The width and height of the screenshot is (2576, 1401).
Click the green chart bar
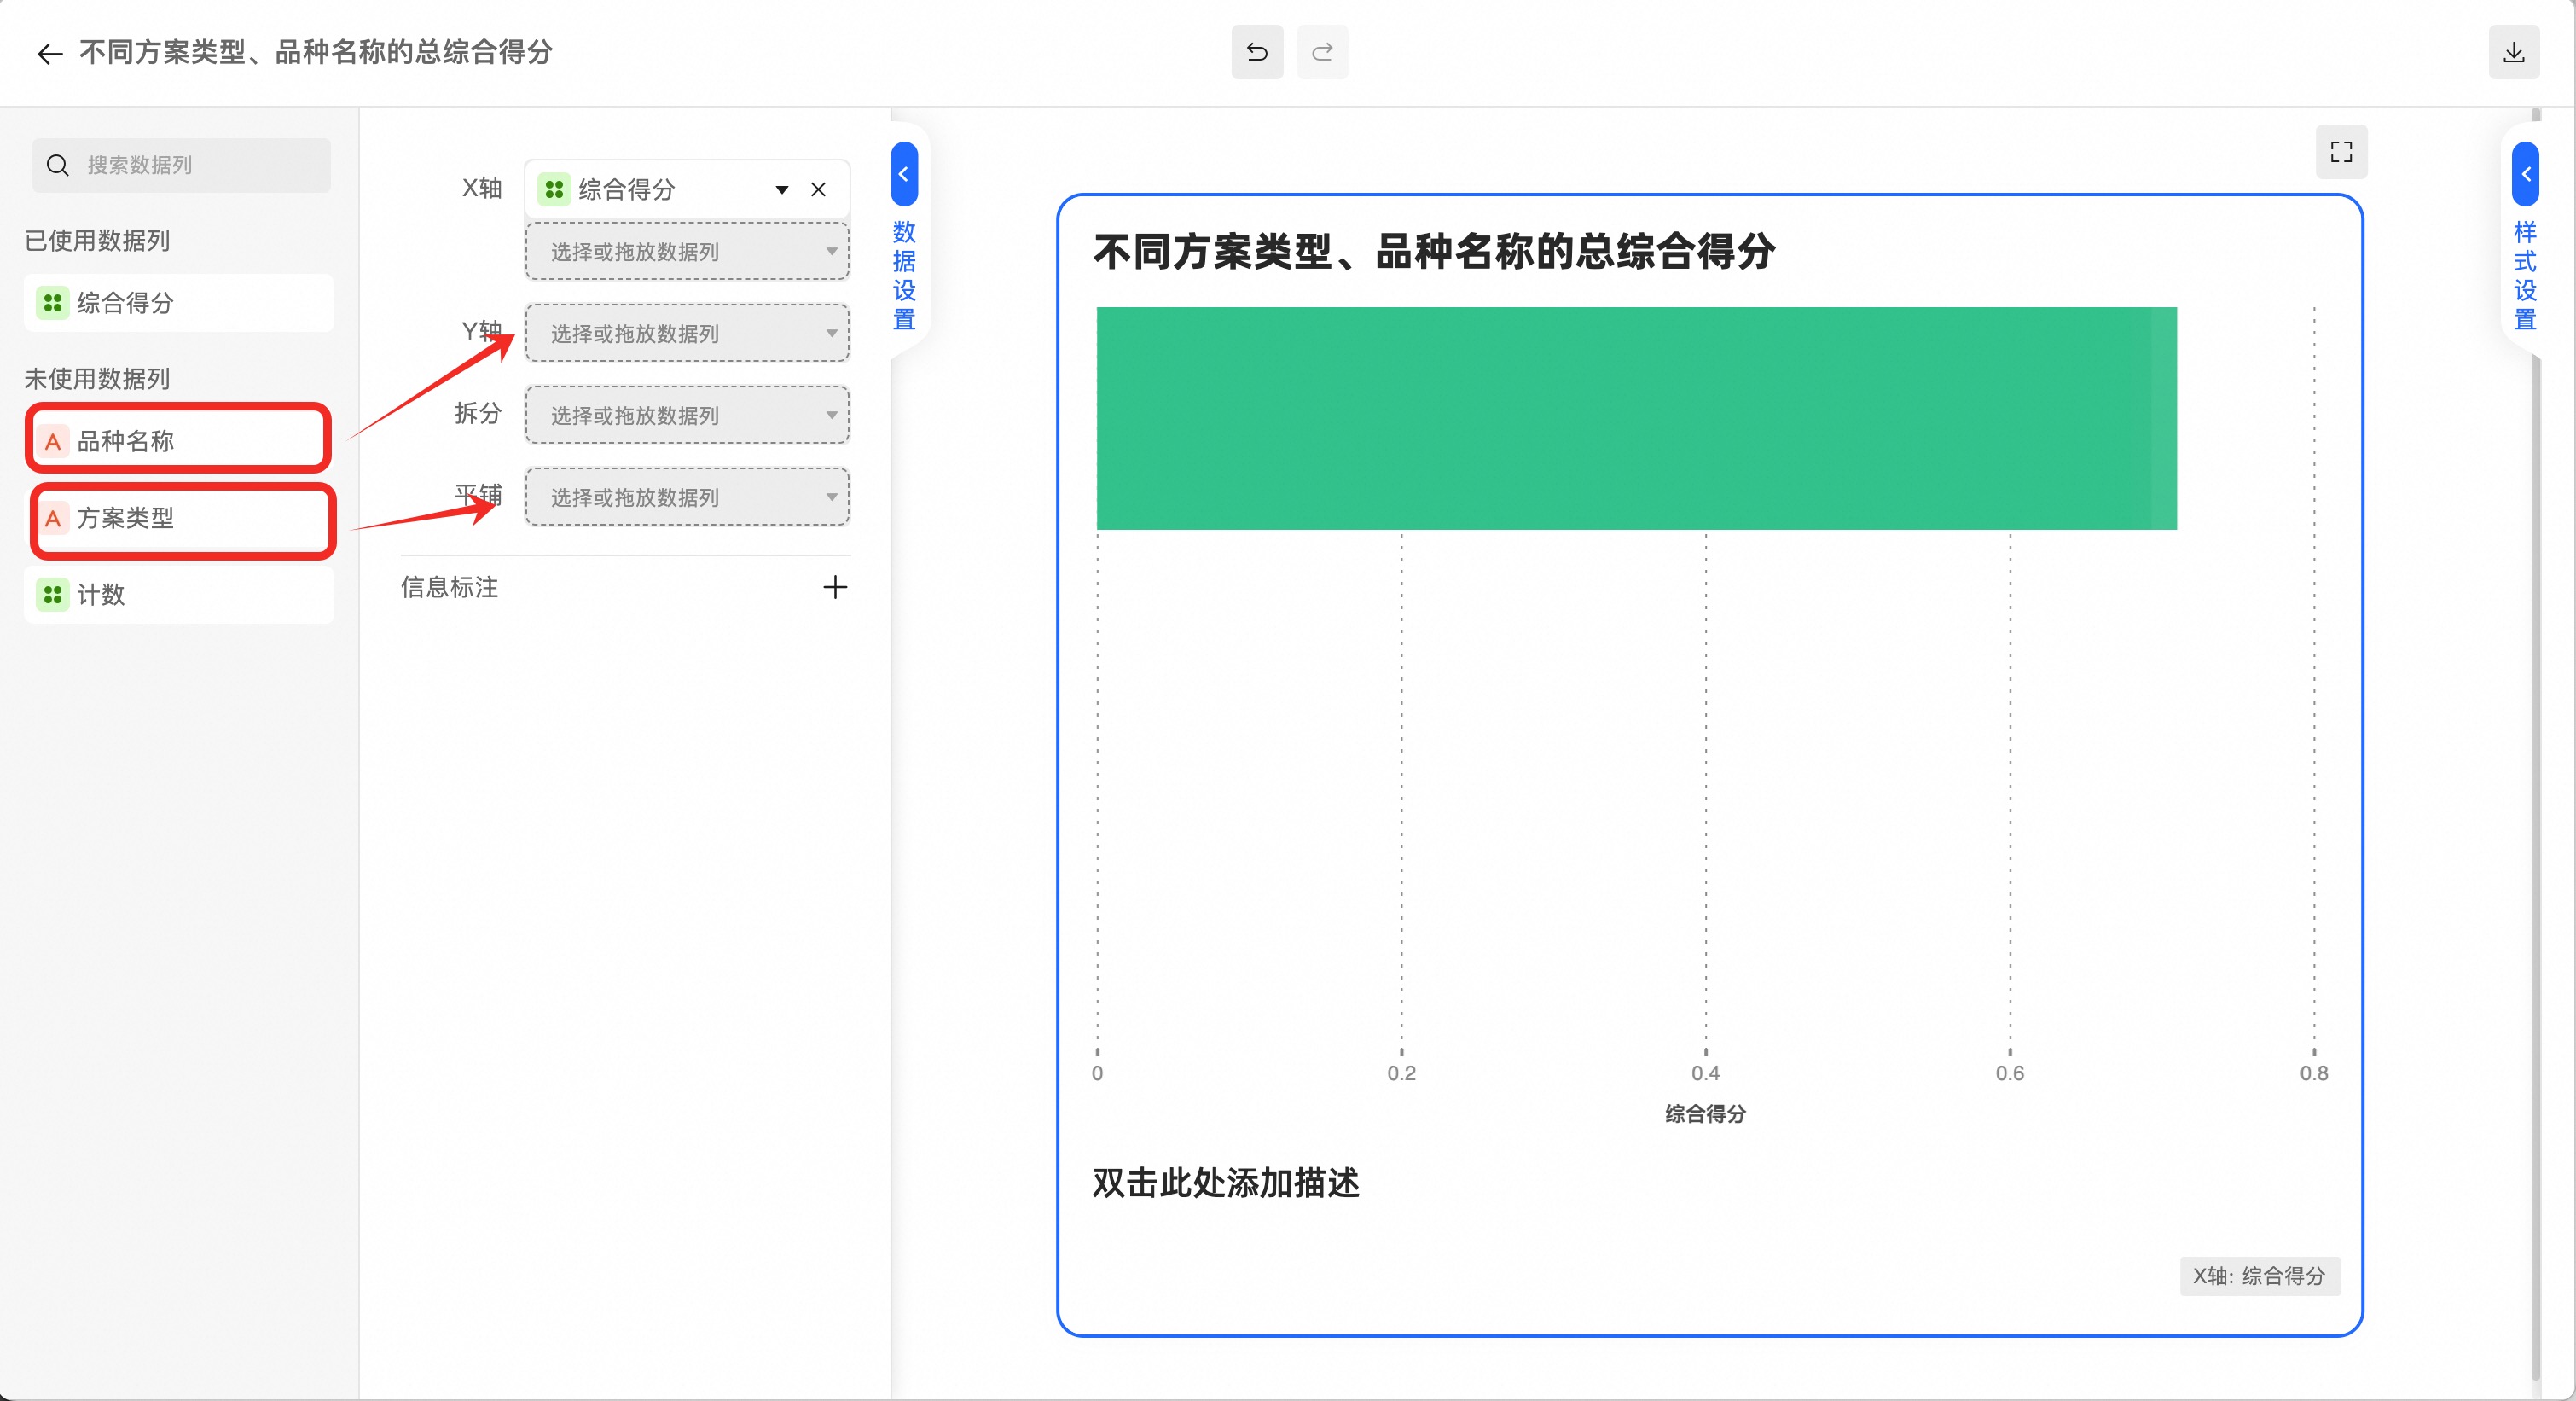1635,418
